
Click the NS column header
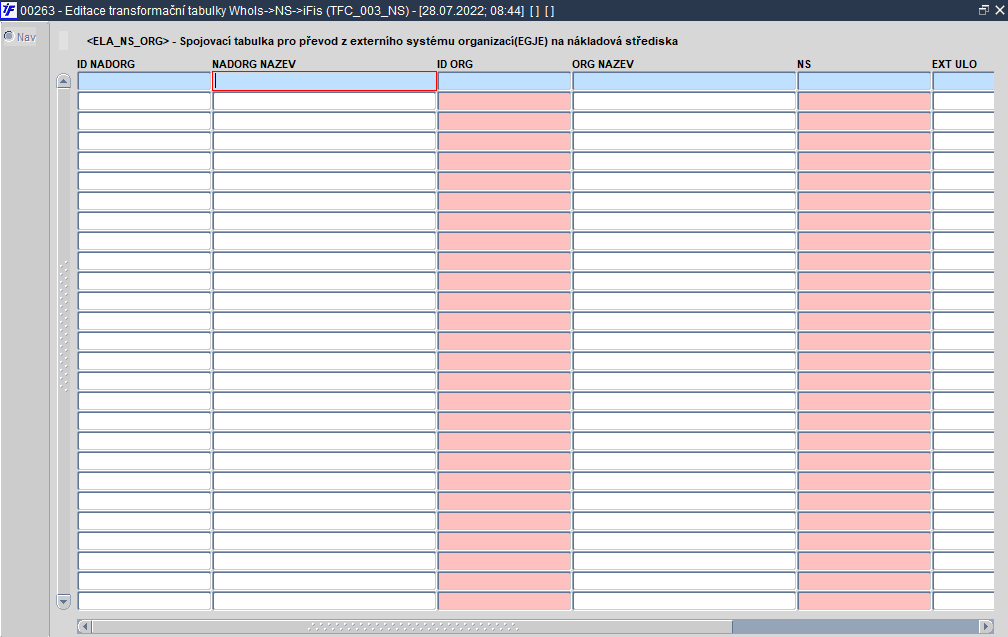(804, 64)
